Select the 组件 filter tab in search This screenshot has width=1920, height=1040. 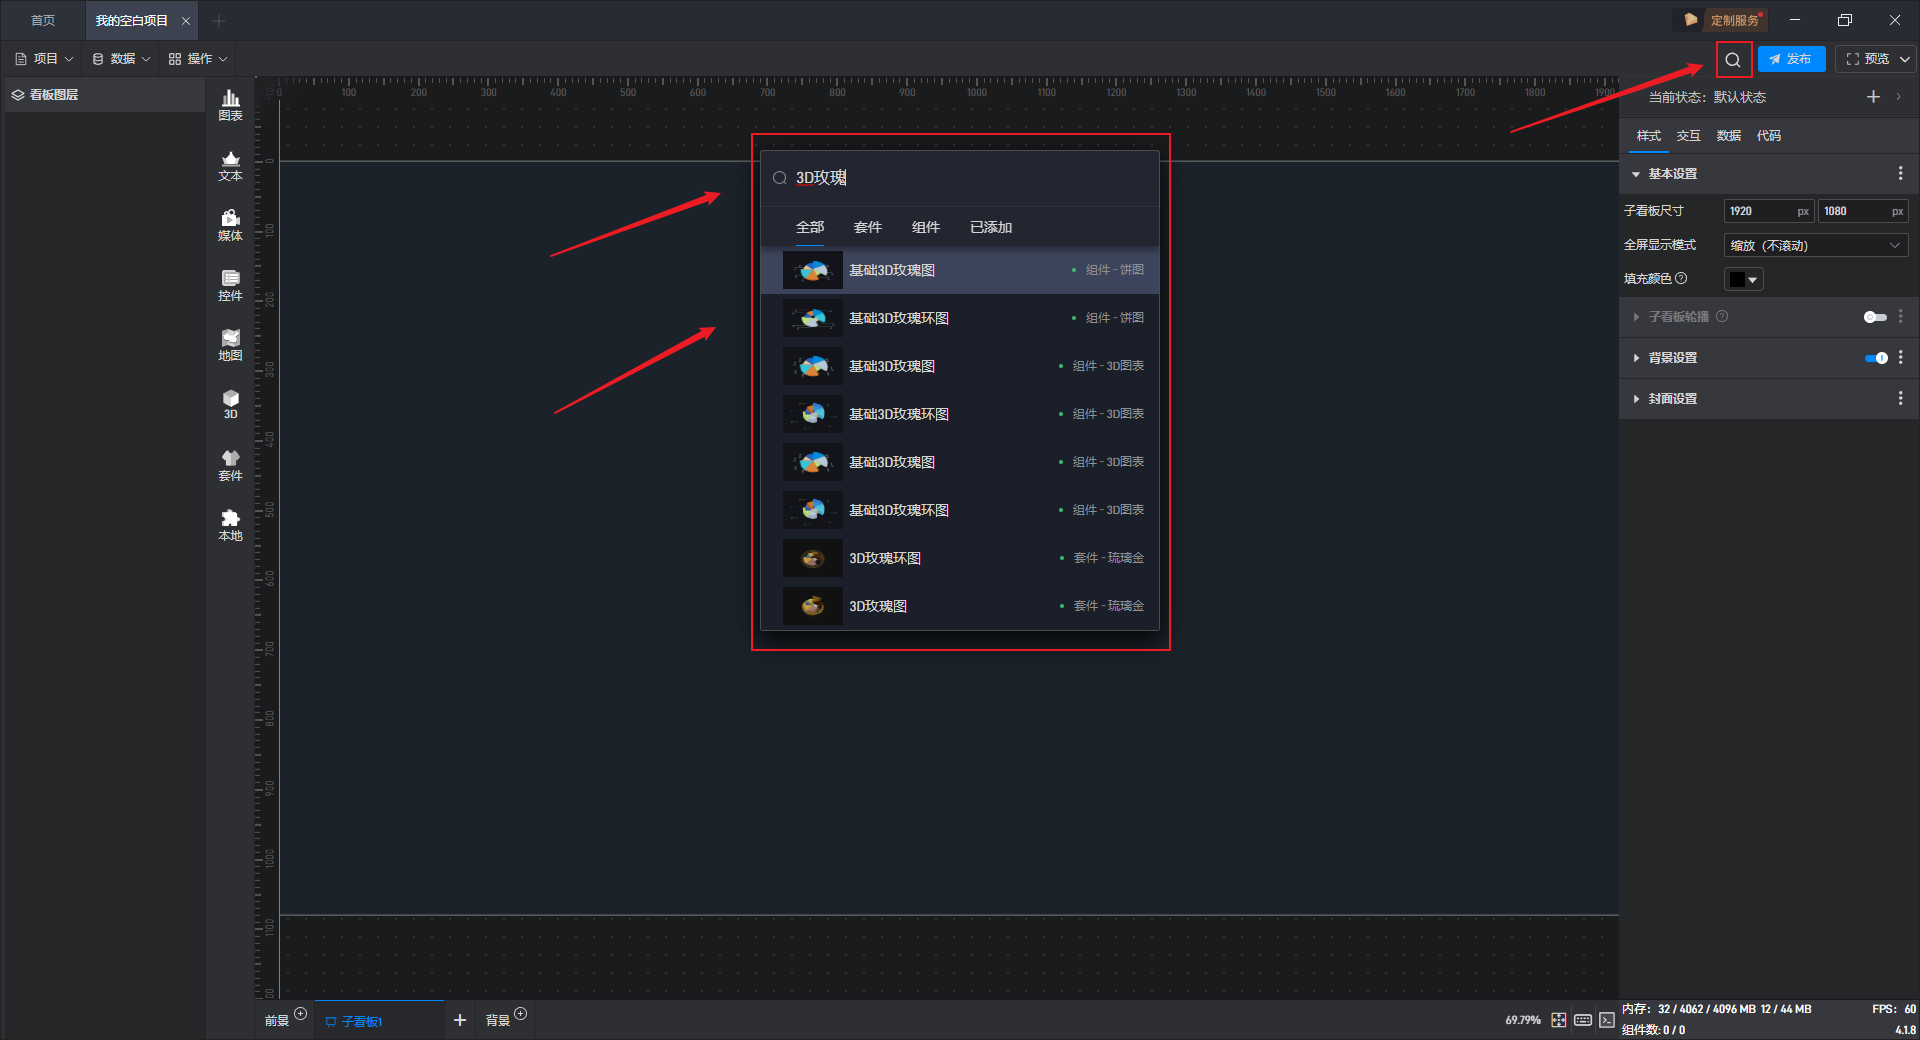pos(926,228)
